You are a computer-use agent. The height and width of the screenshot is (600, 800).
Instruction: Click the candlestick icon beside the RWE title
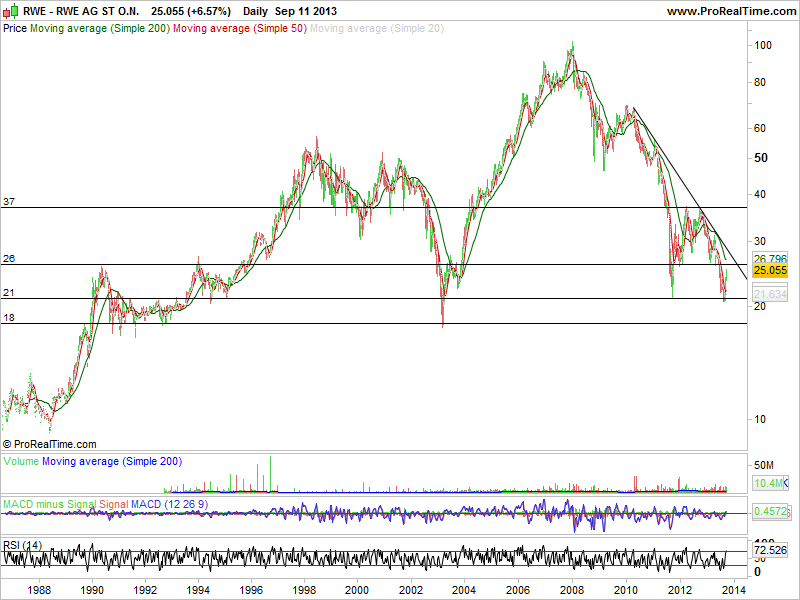pos(10,11)
